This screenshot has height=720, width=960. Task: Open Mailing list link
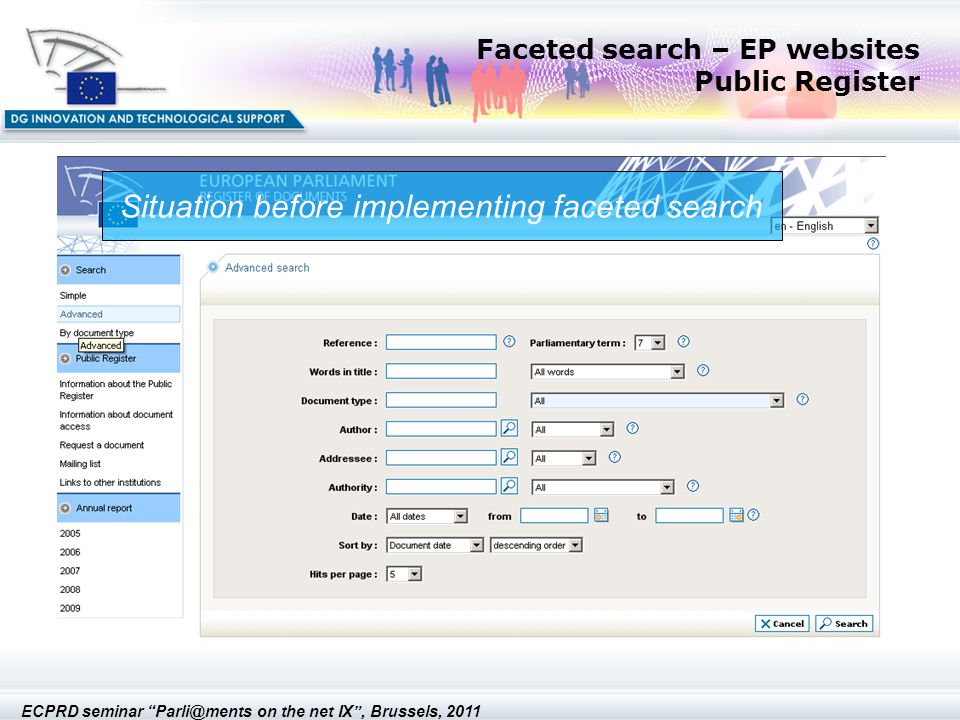80,464
